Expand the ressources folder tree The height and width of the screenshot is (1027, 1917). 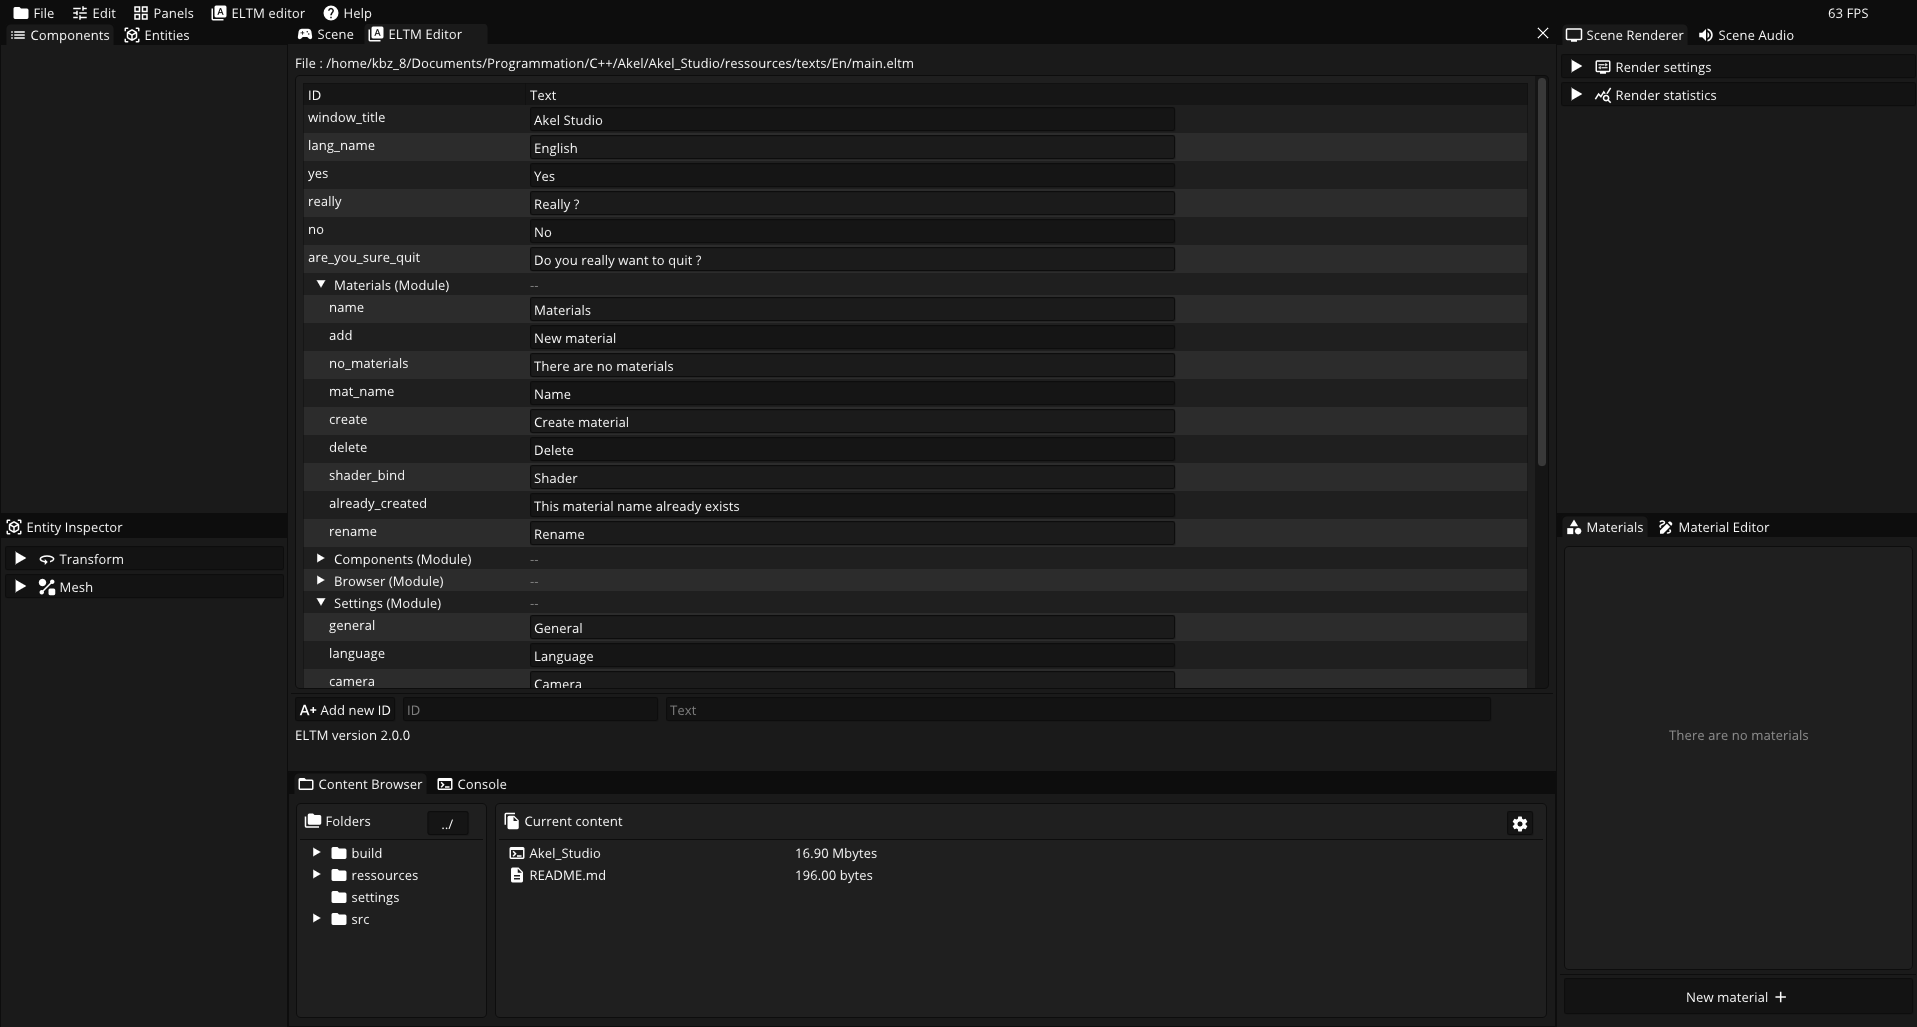tap(316, 875)
